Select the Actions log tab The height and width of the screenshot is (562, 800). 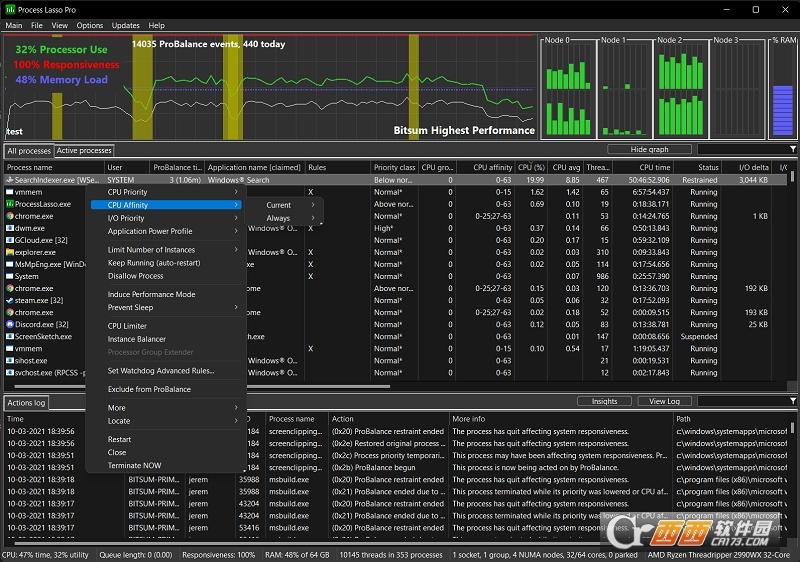tap(26, 403)
